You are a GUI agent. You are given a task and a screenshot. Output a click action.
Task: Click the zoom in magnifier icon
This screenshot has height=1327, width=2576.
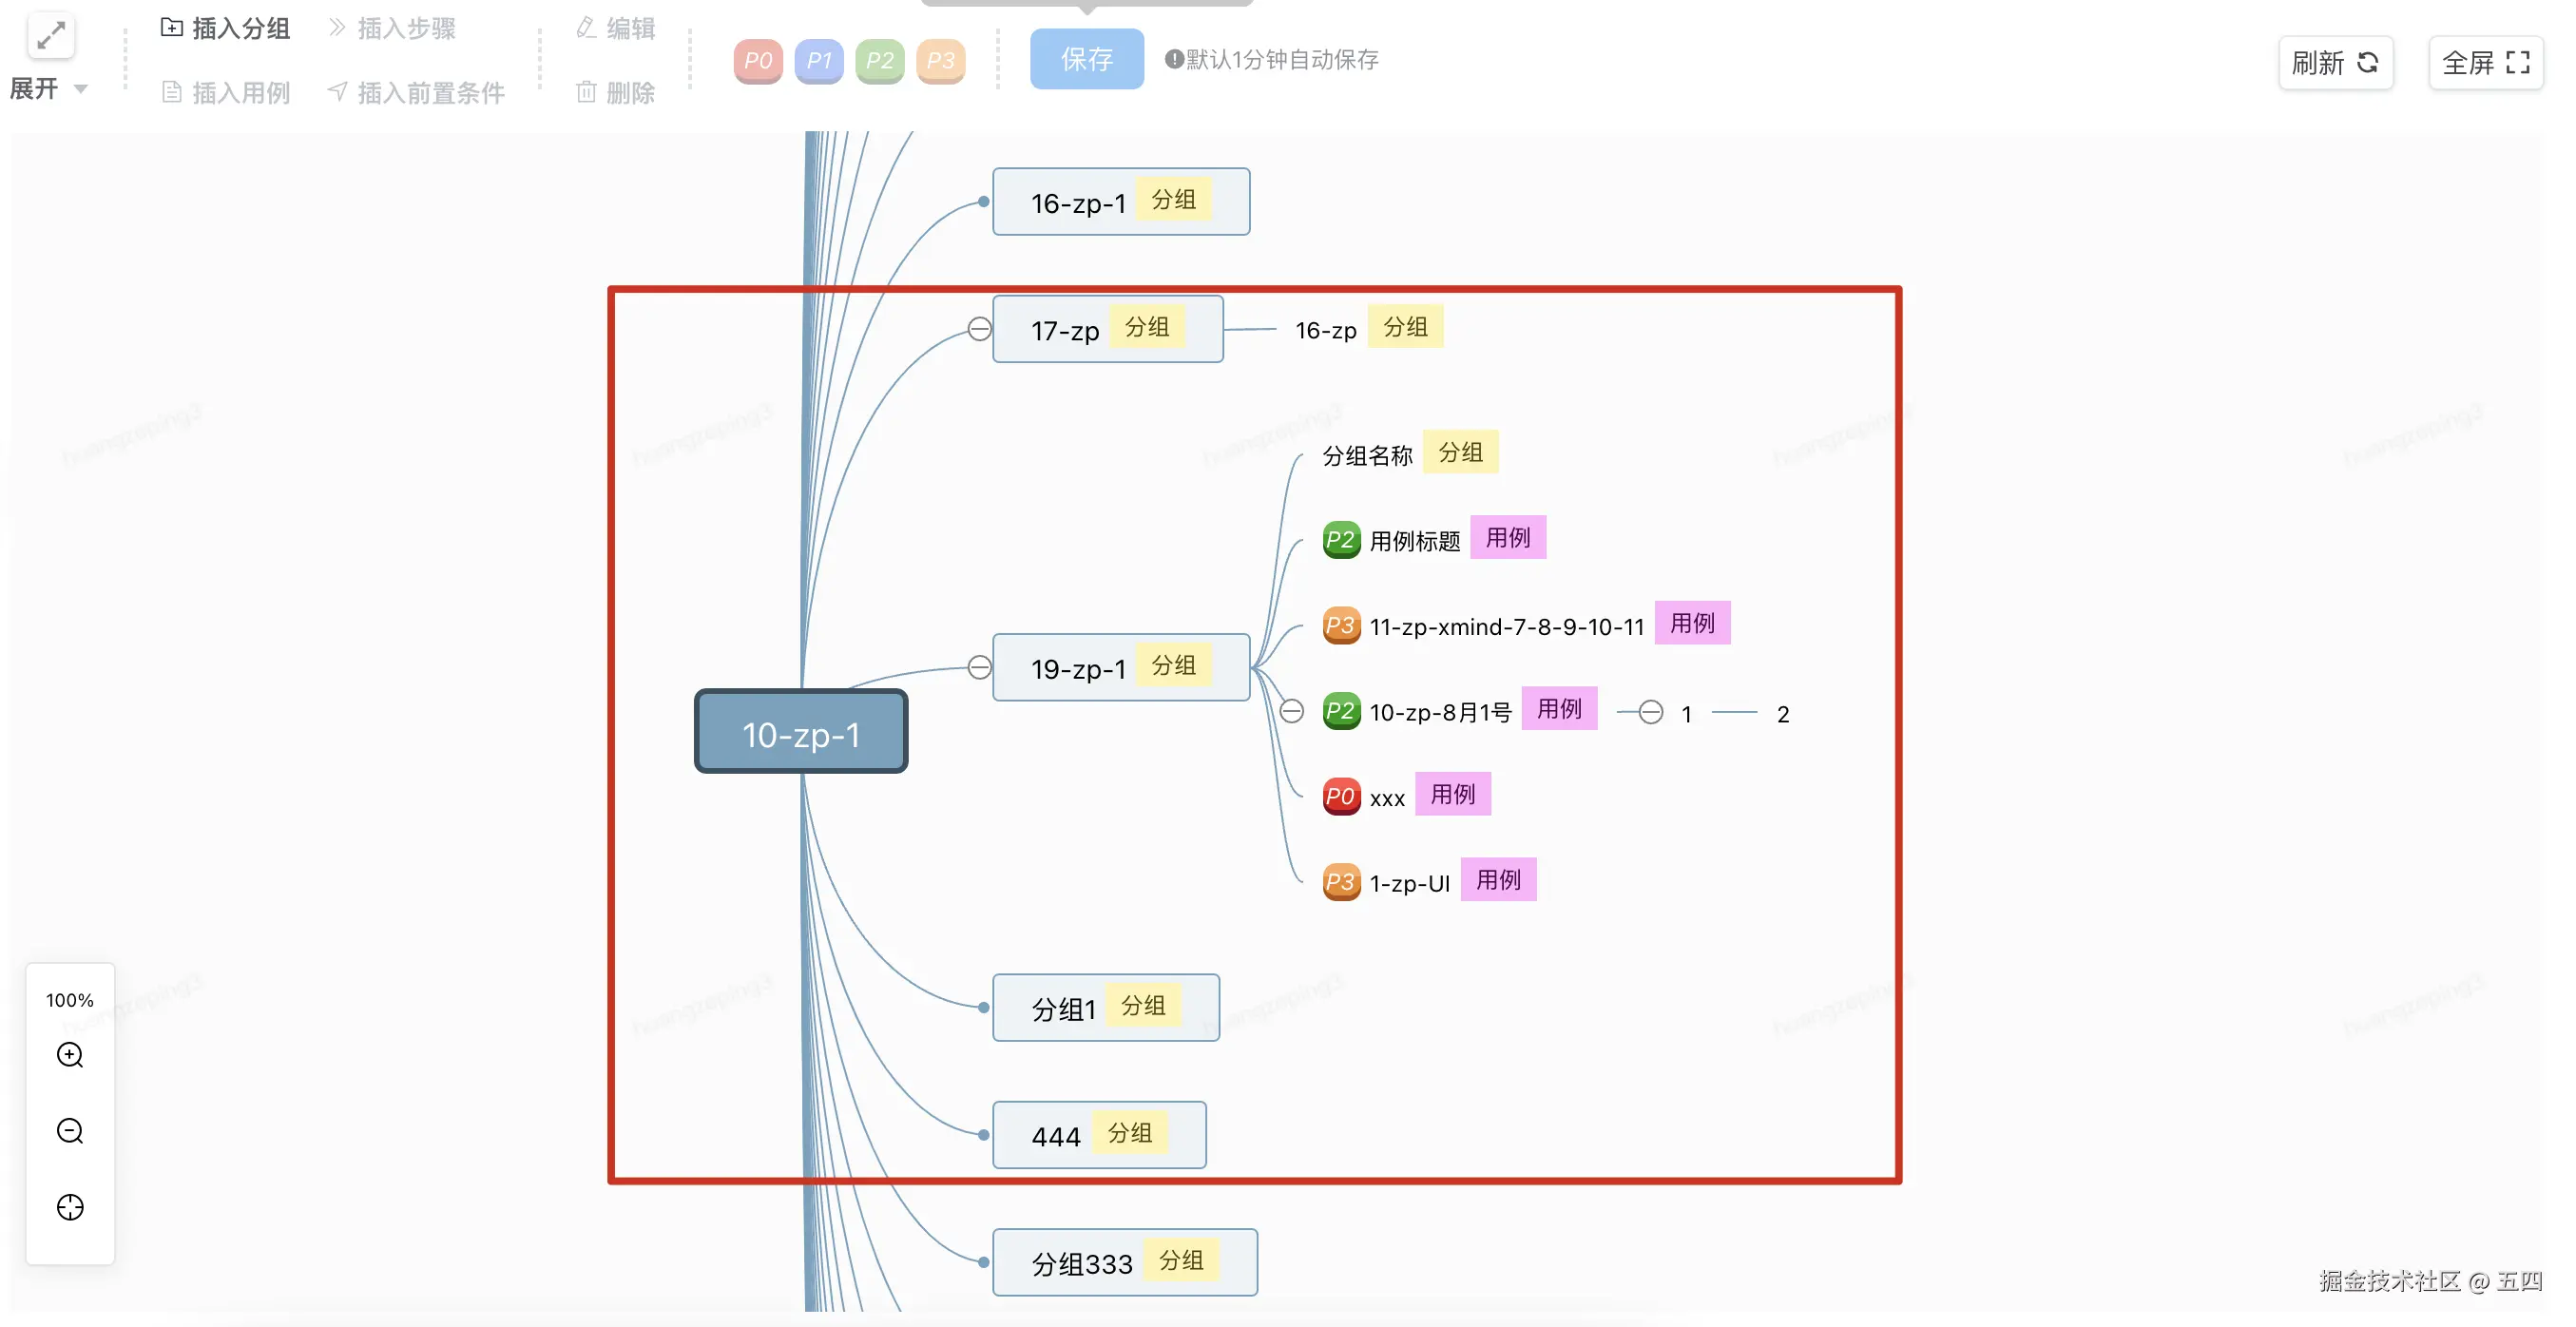tap(70, 1054)
